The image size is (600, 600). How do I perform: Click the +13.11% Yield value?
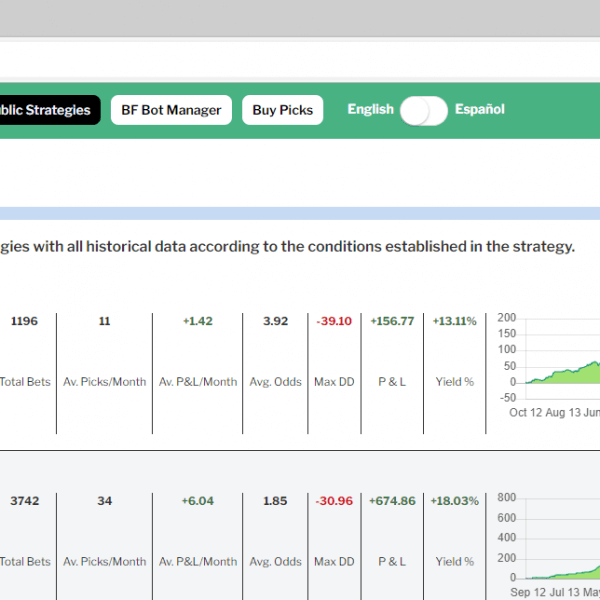tap(455, 321)
